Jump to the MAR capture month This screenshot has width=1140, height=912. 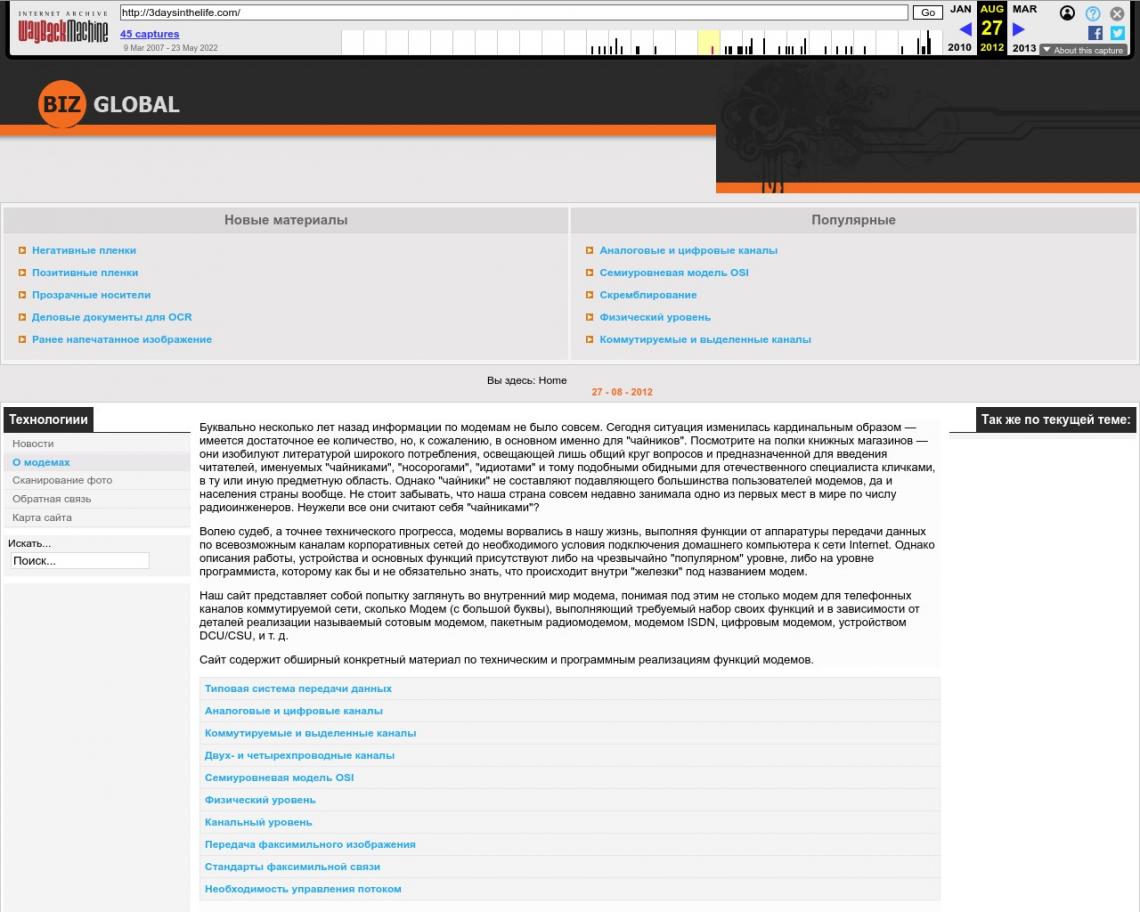pos(1024,9)
